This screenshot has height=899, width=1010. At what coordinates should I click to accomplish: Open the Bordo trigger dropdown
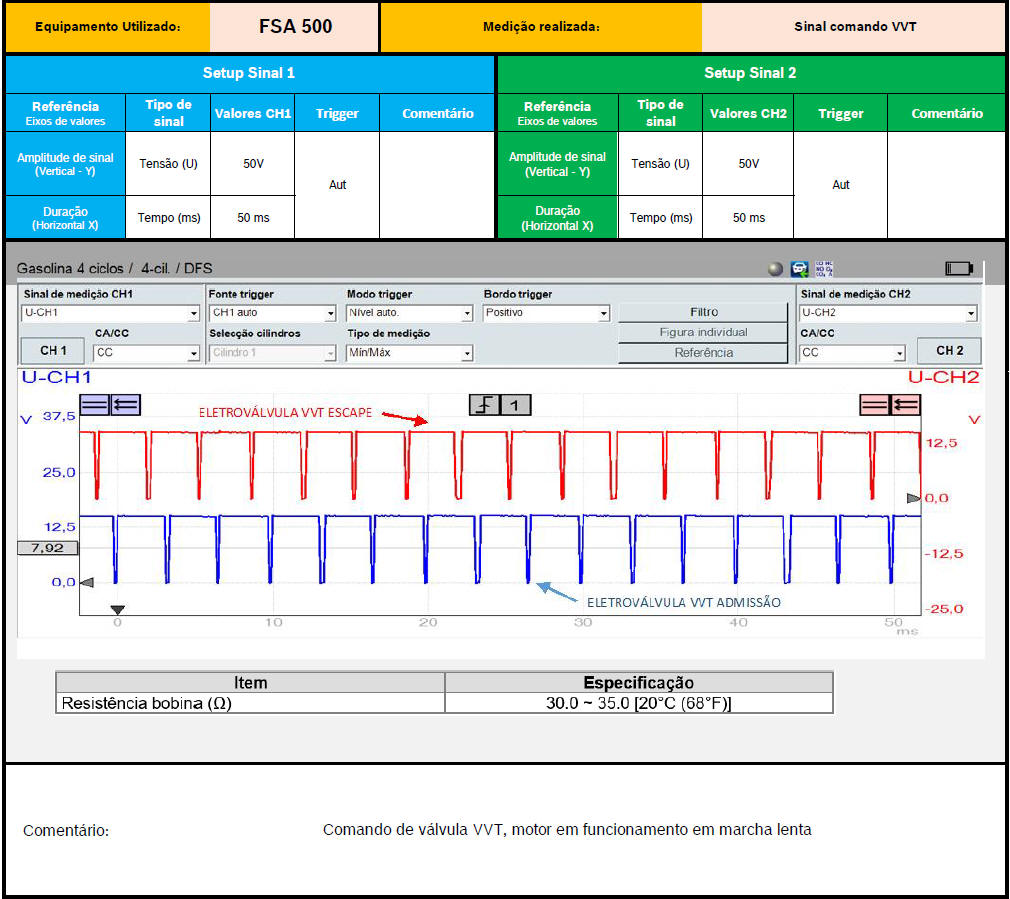546,313
